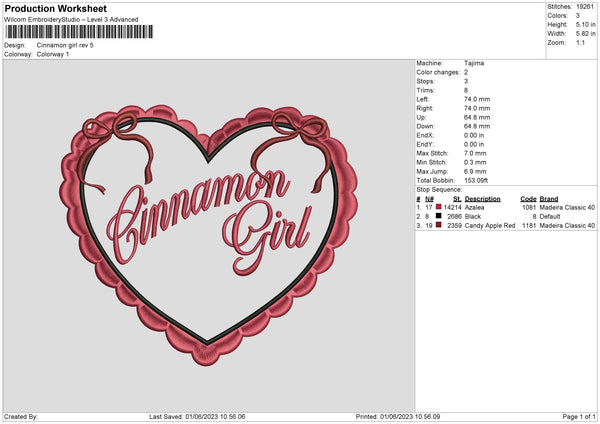Click the 'Created By:' footer label
This screenshot has height=424, width=600.
tap(21, 417)
